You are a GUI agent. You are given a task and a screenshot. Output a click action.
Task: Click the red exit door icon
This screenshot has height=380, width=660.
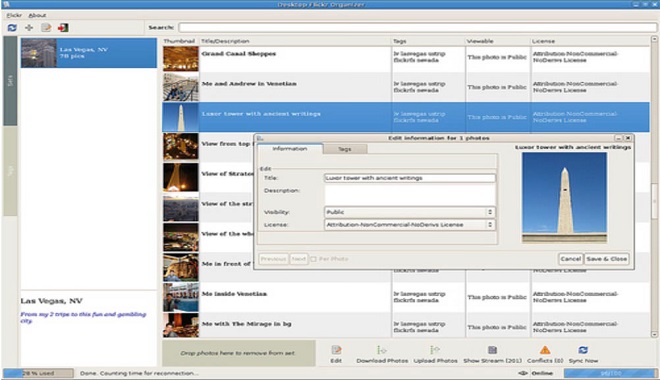(x=63, y=28)
